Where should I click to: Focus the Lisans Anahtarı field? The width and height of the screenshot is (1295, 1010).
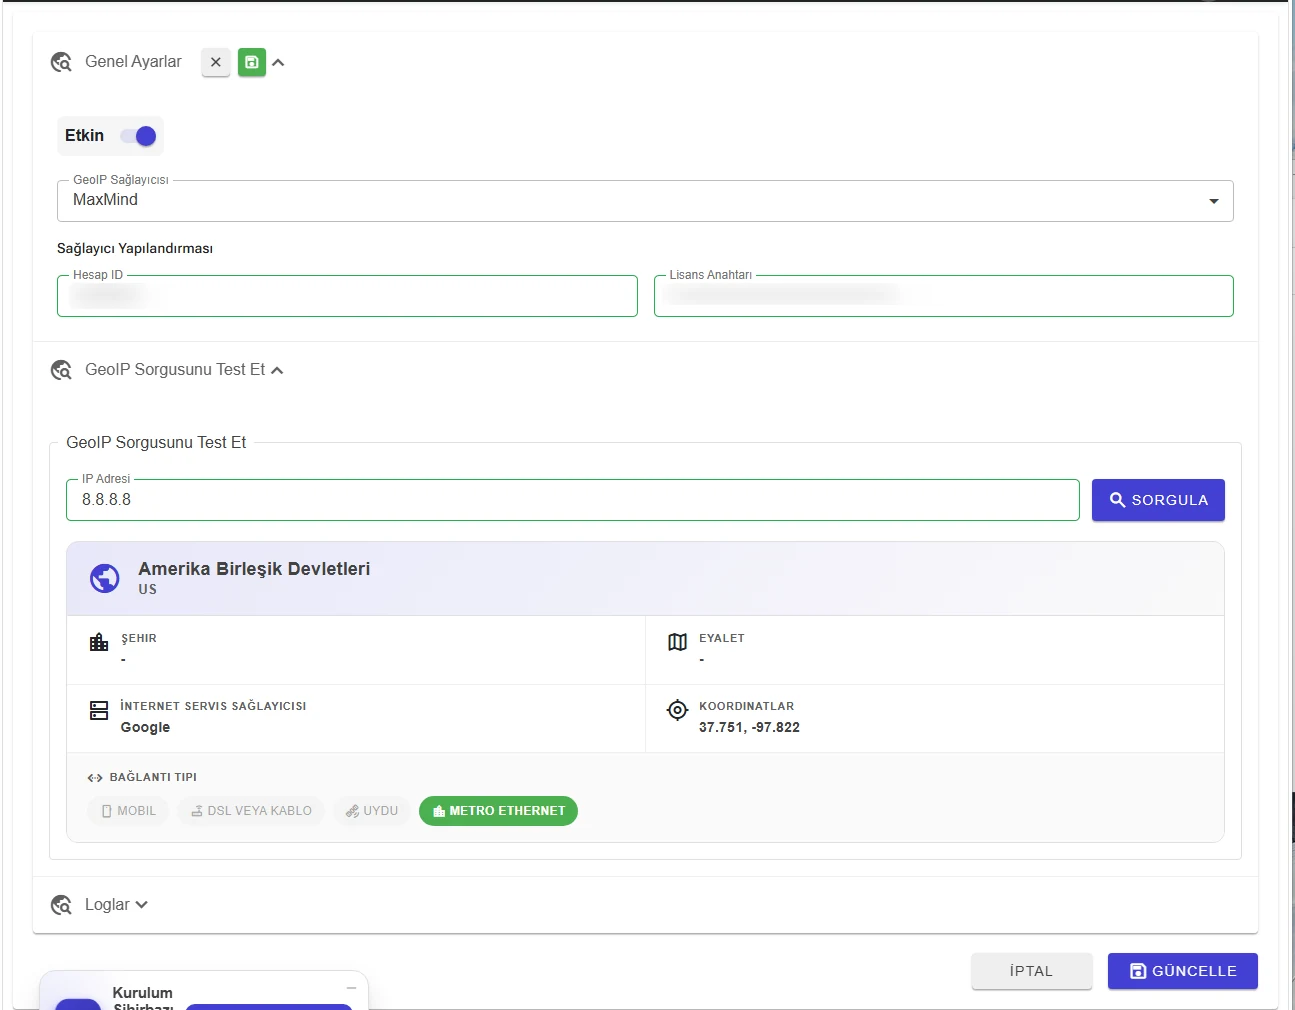pos(943,296)
